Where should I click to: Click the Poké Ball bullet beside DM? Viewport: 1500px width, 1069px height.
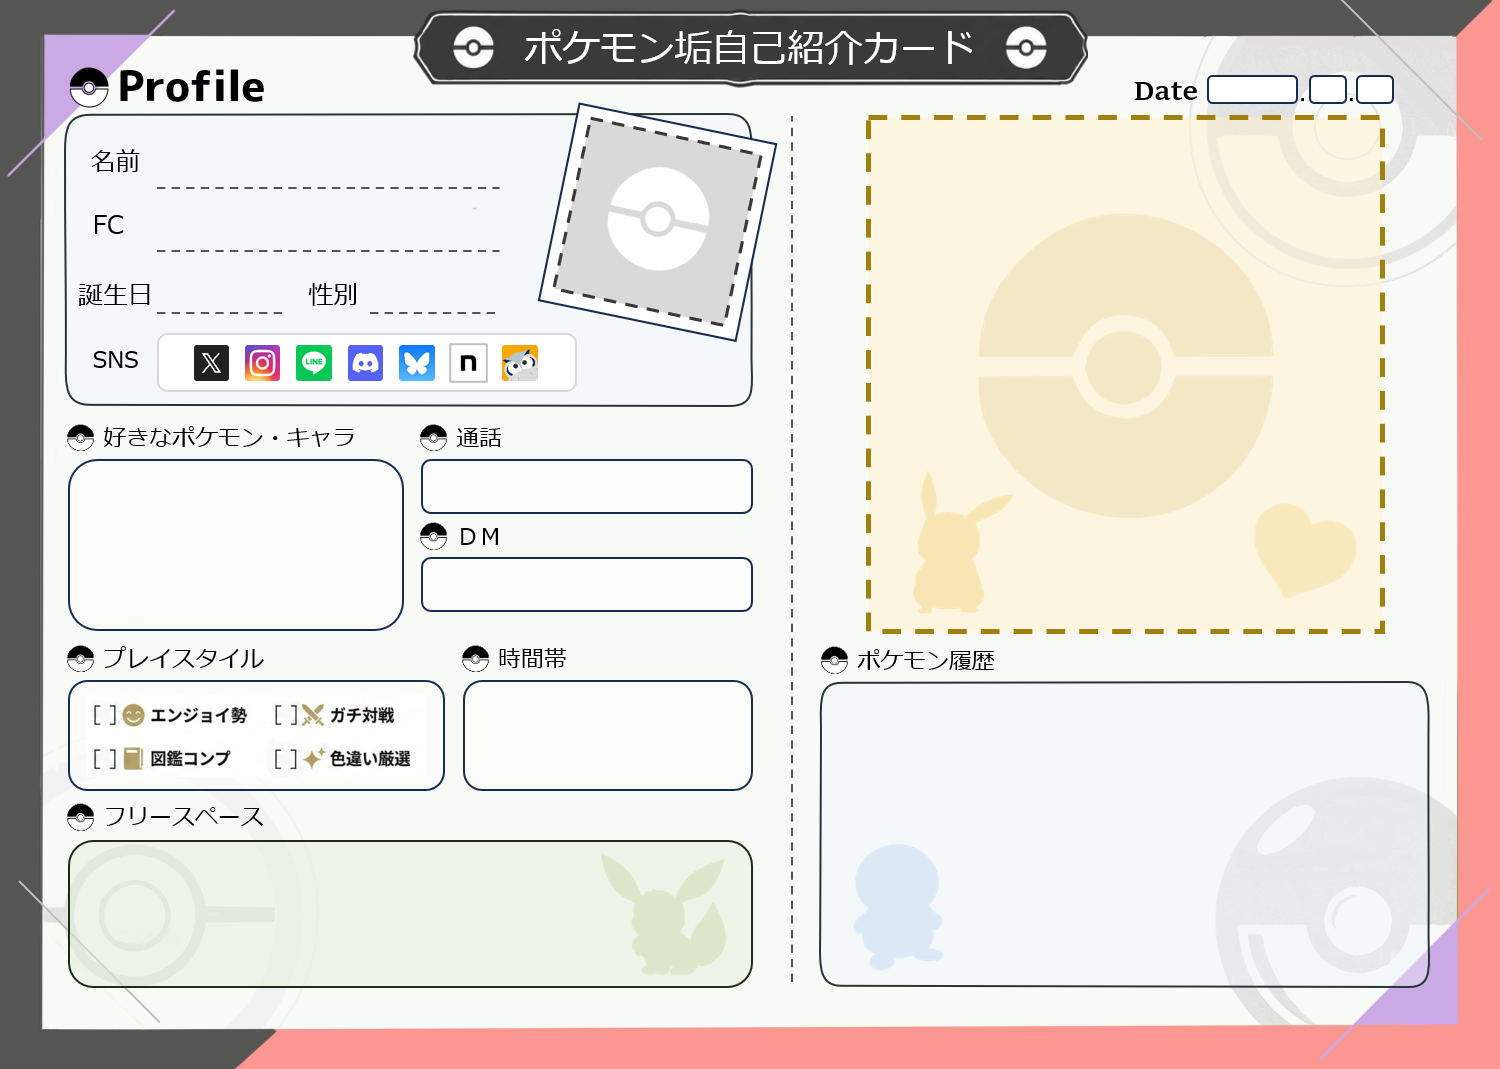point(433,537)
